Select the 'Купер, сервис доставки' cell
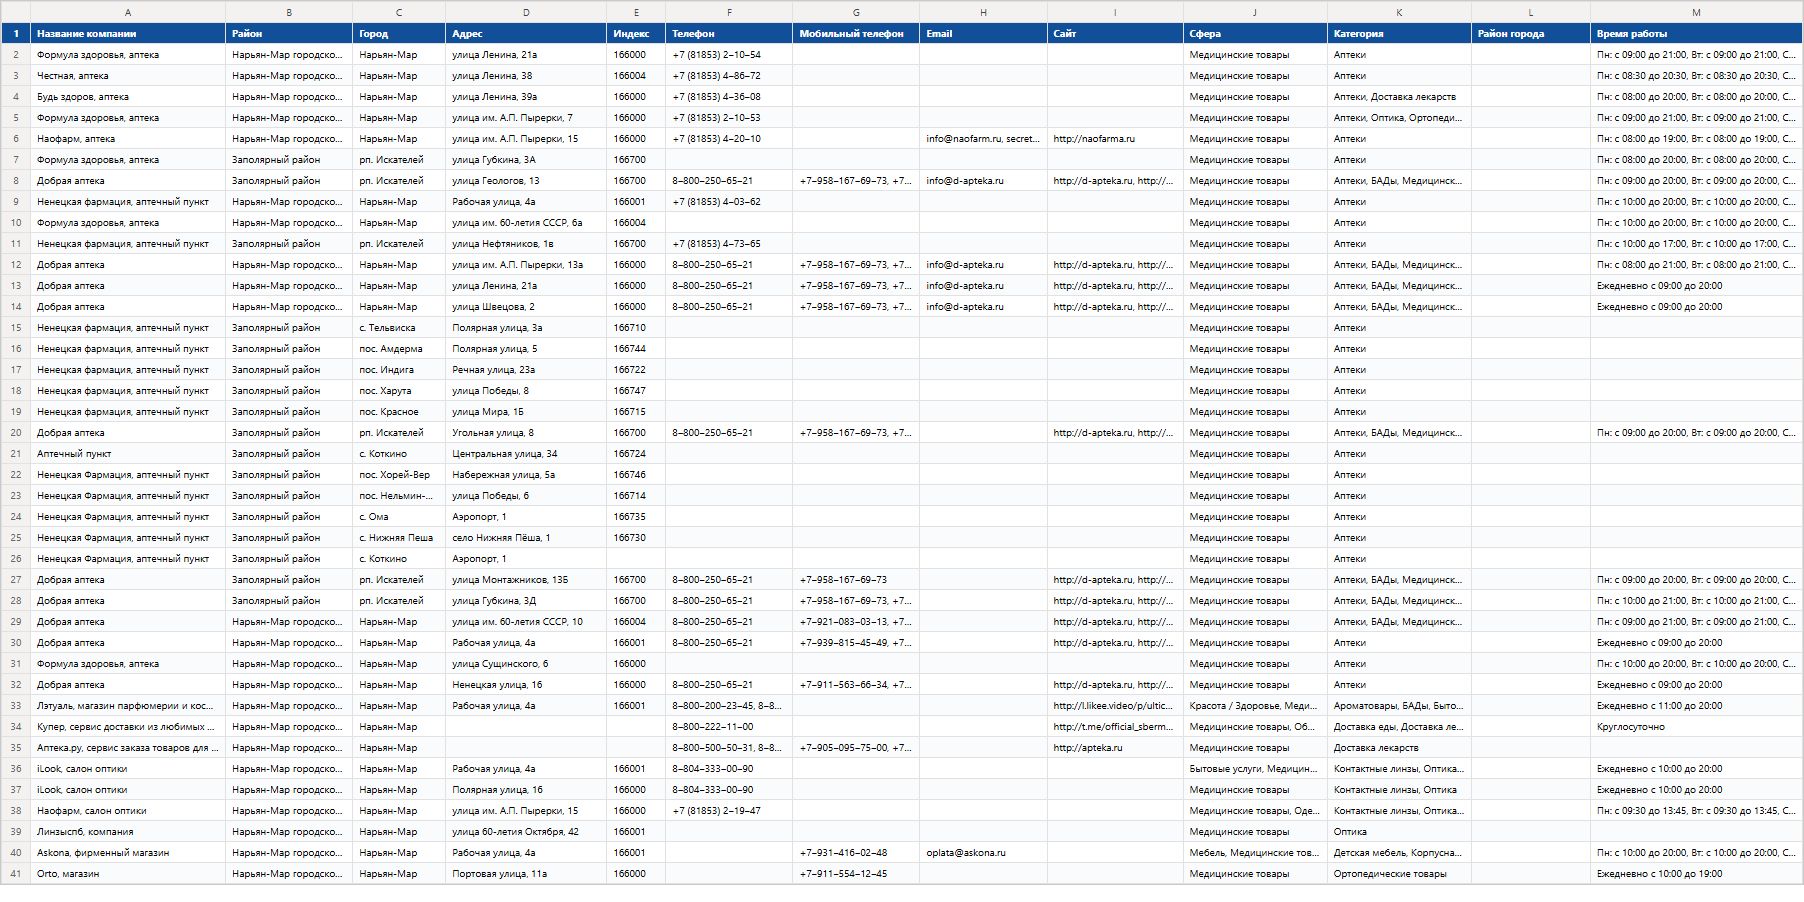The width and height of the screenshot is (1804, 902). (x=128, y=727)
